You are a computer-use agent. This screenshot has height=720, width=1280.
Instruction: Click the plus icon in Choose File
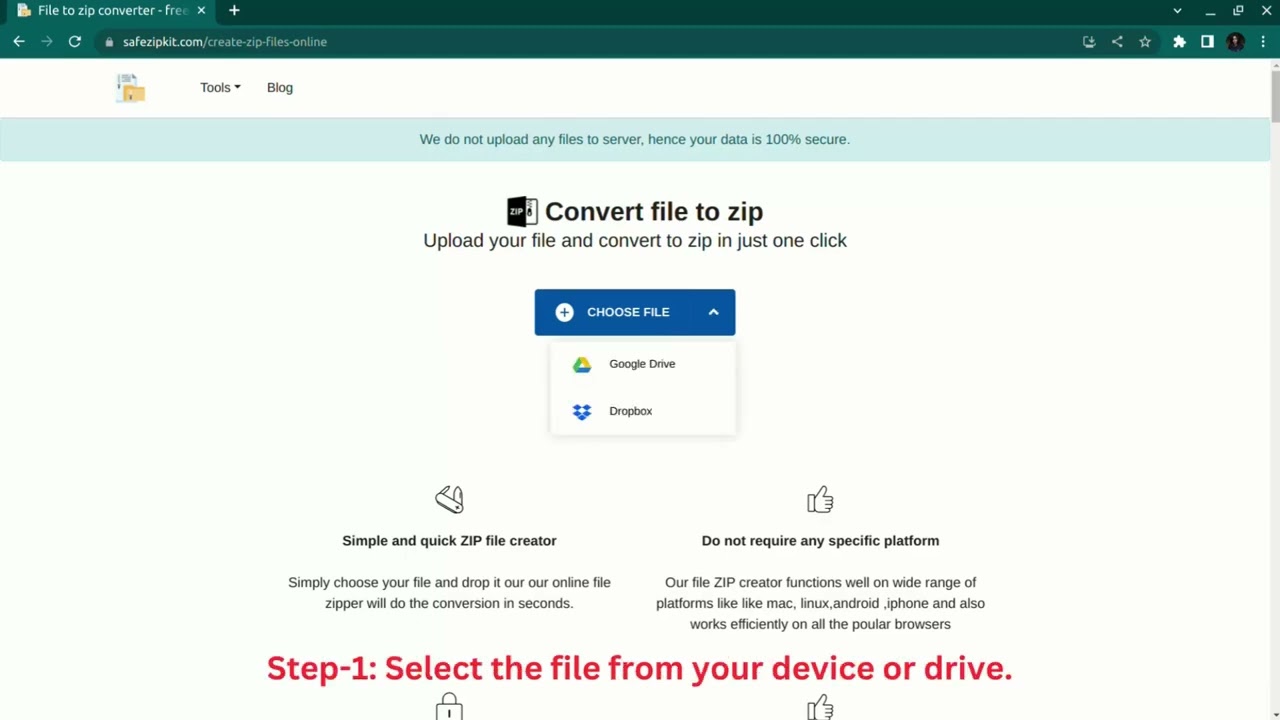(x=564, y=312)
